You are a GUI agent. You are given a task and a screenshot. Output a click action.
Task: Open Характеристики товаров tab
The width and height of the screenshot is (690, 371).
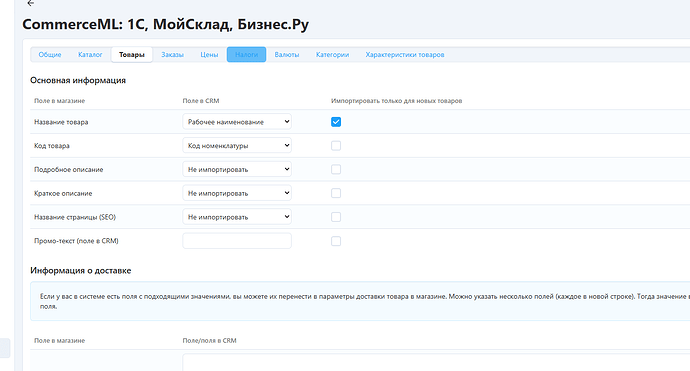pos(405,55)
